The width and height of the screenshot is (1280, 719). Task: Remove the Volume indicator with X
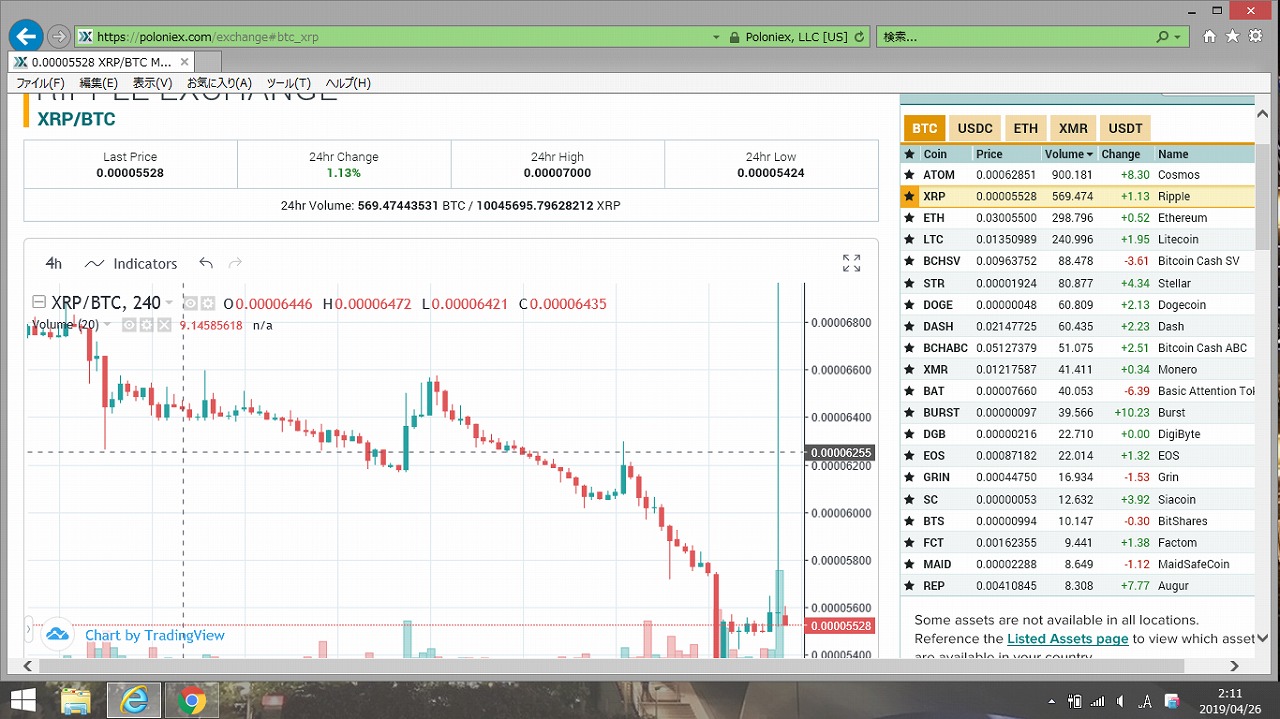click(163, 325)
